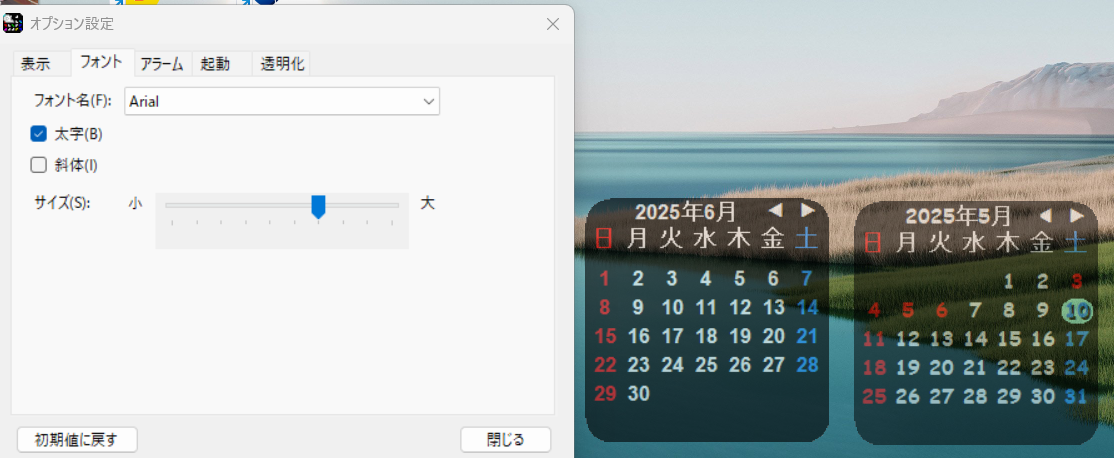Open the 透明化 tab

pos(282,64)
